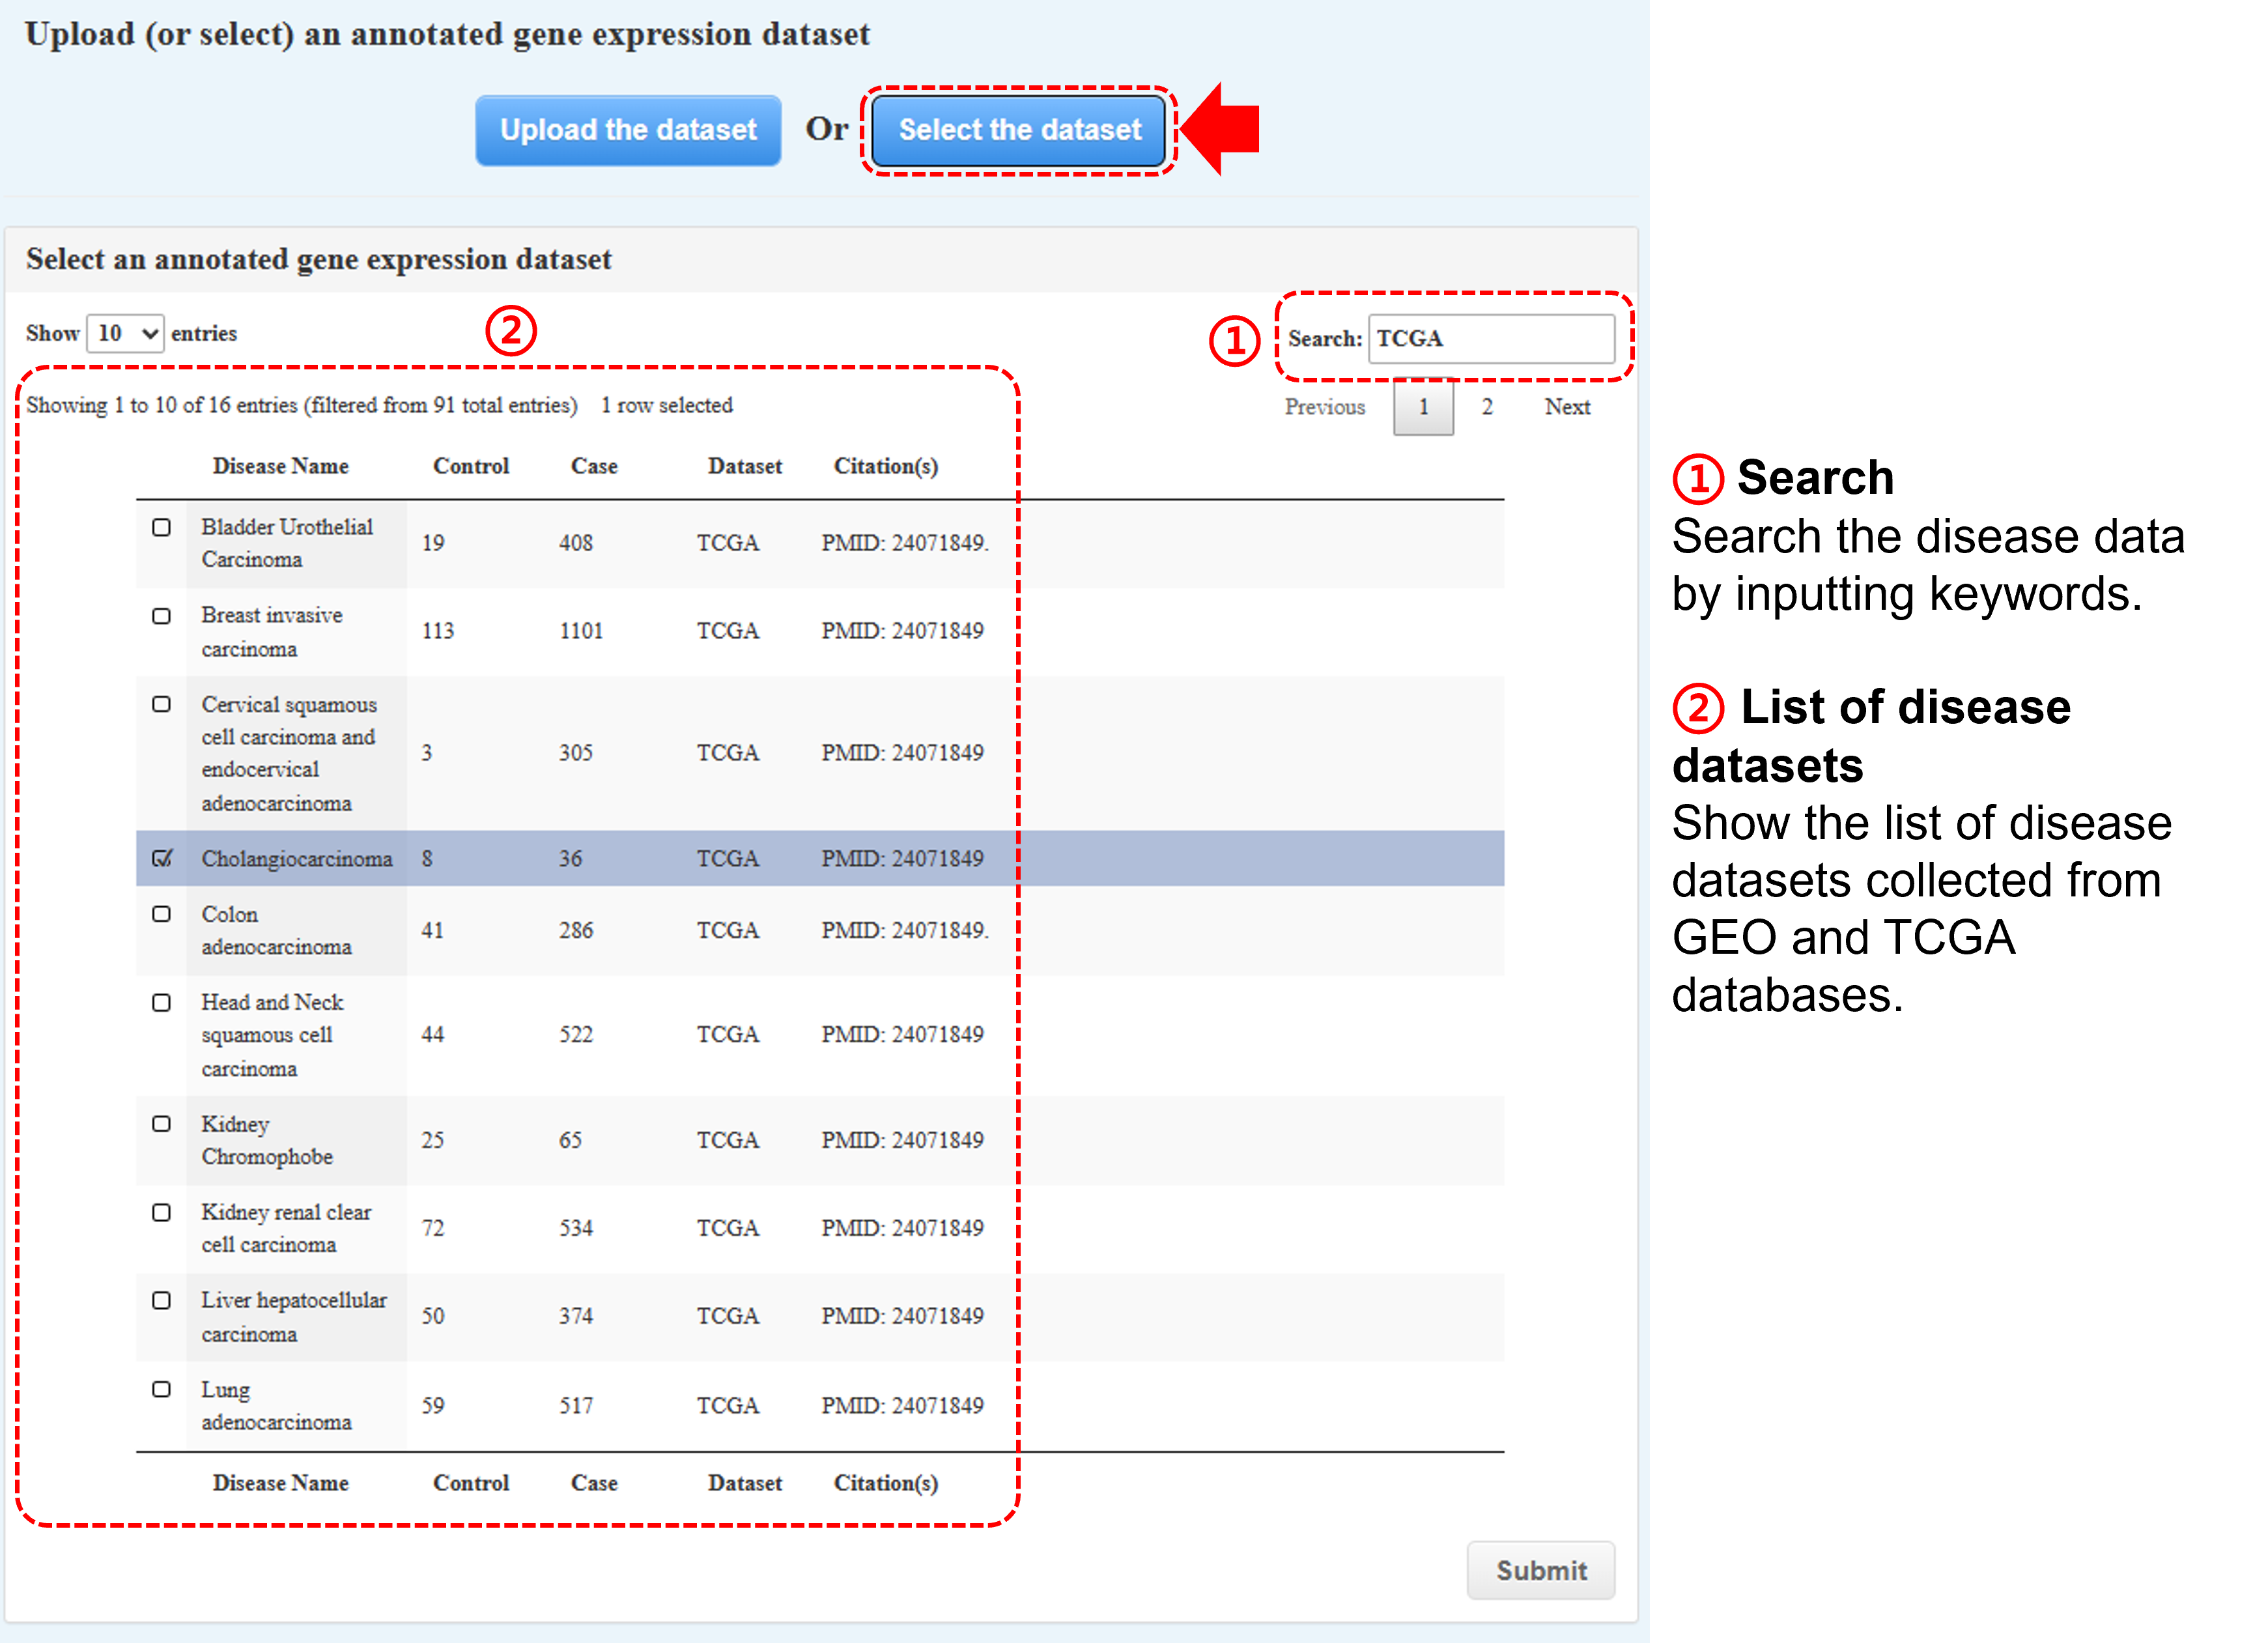Sort table by Case column header
Screen dimensions: 2268x1643
pos(594,466)
